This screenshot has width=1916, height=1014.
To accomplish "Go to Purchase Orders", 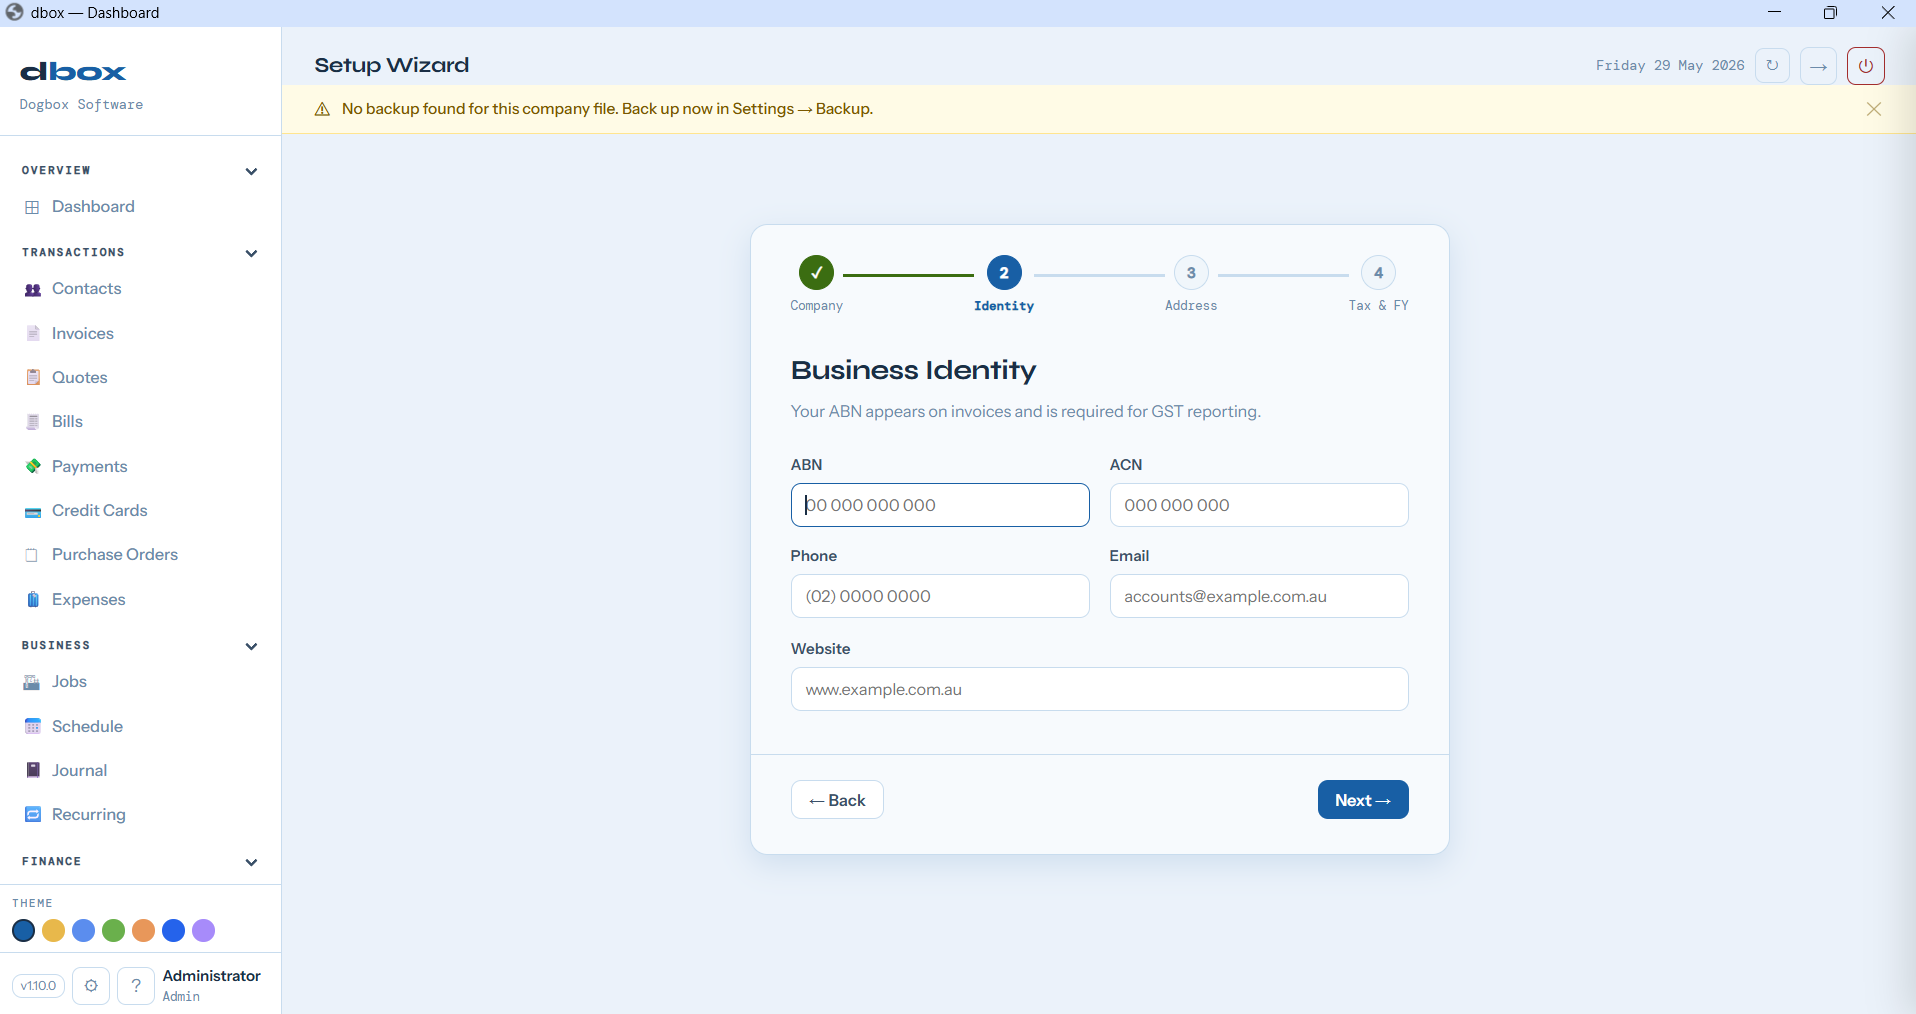I will coord(115,555).
